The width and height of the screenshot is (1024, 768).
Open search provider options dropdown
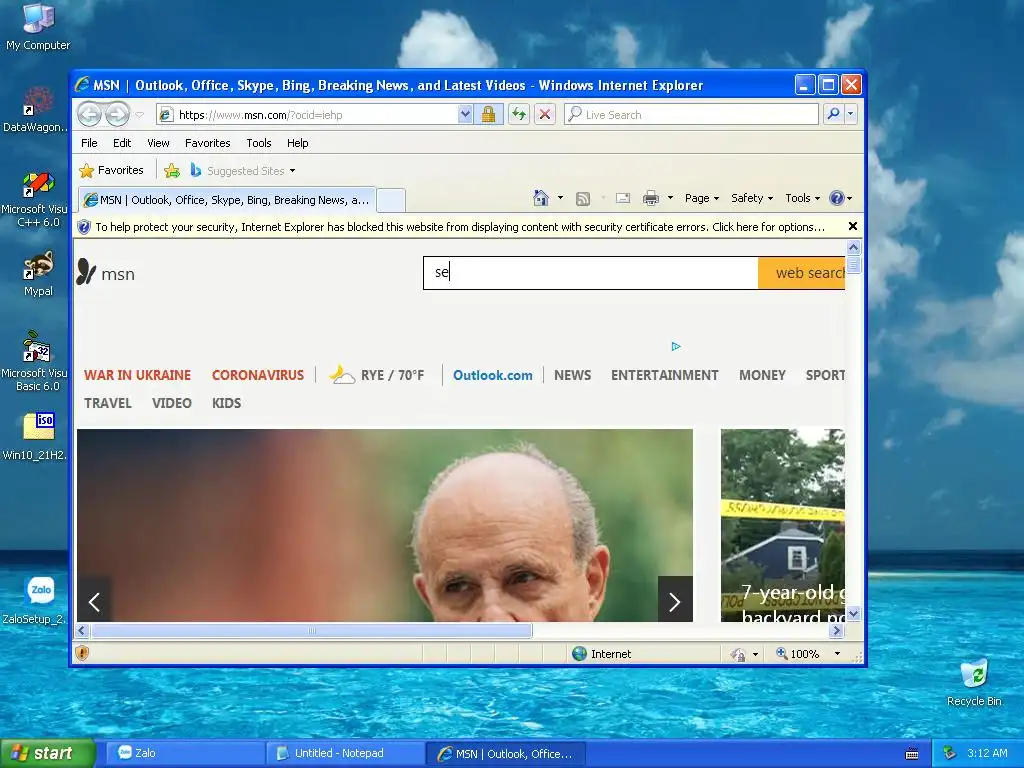tap(850, 114)
